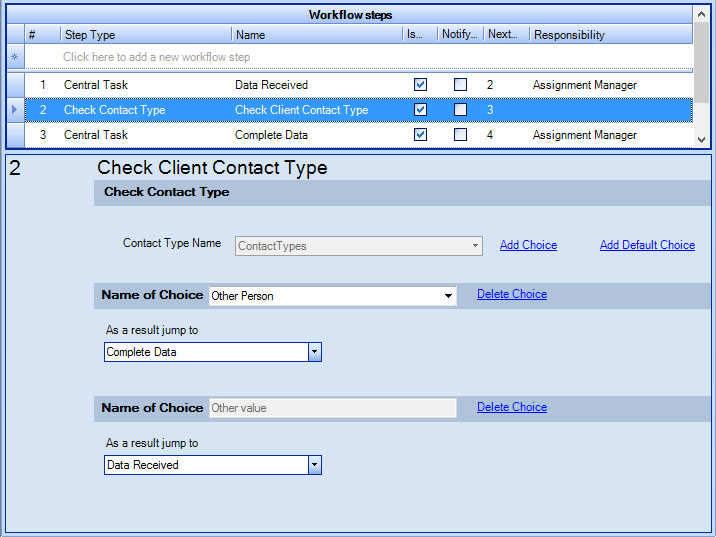Select row header of step 3
The height and width of the screenshot is (537, 716).
point(16,135)
